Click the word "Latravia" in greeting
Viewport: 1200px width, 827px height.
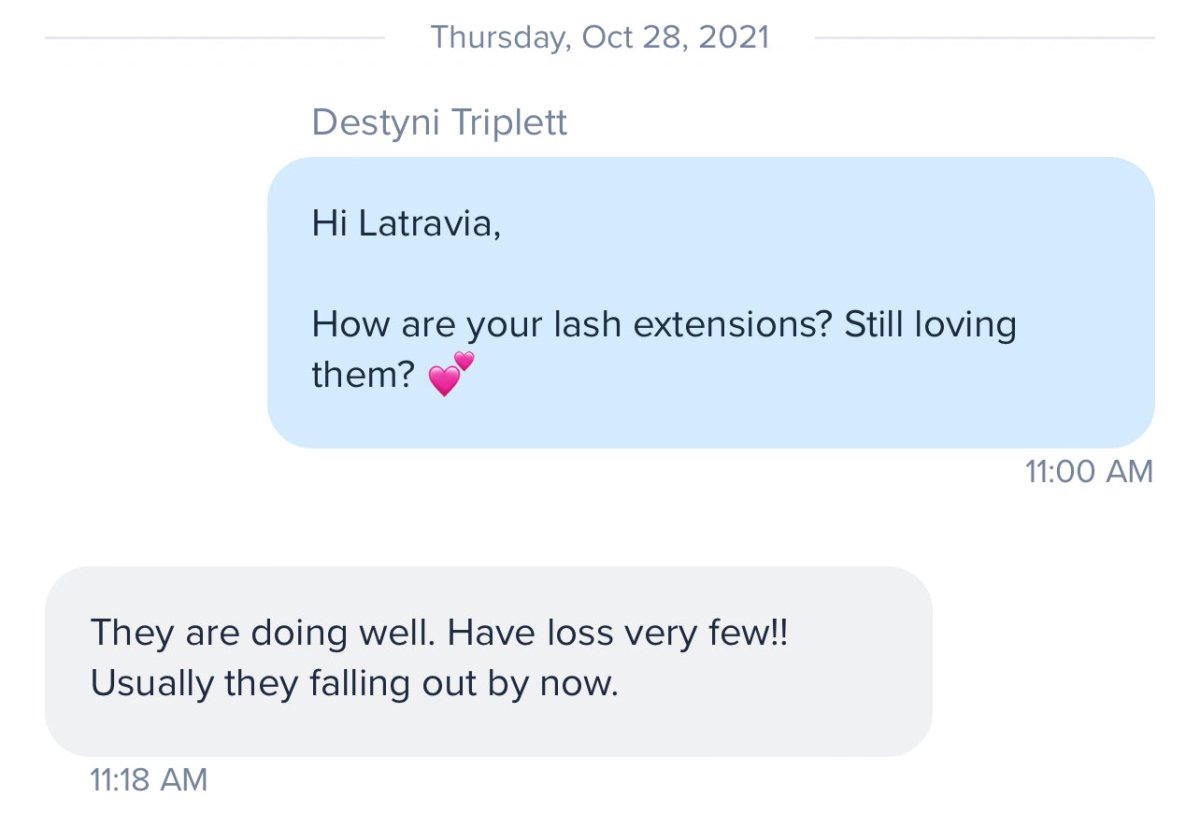(428, 223)
